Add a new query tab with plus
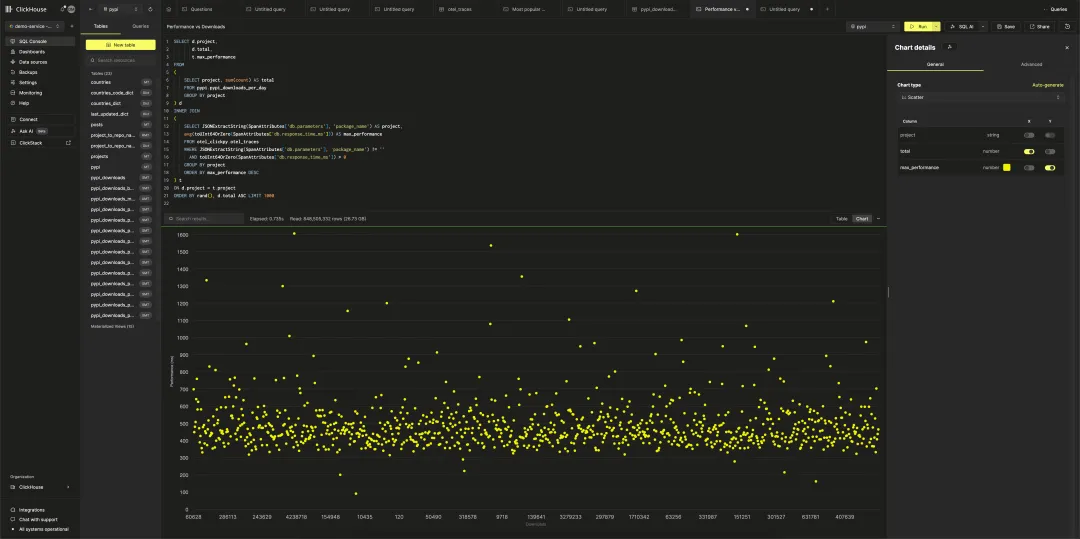This screenshot has width=1080, height=539. pos(826,9)
